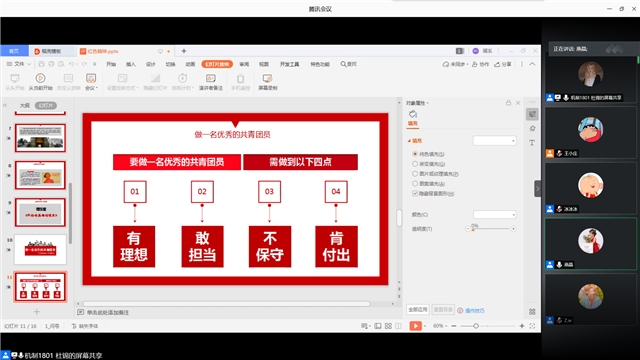Toggle 隐藏背景图形 checkbox

click(x=415, y=193)
